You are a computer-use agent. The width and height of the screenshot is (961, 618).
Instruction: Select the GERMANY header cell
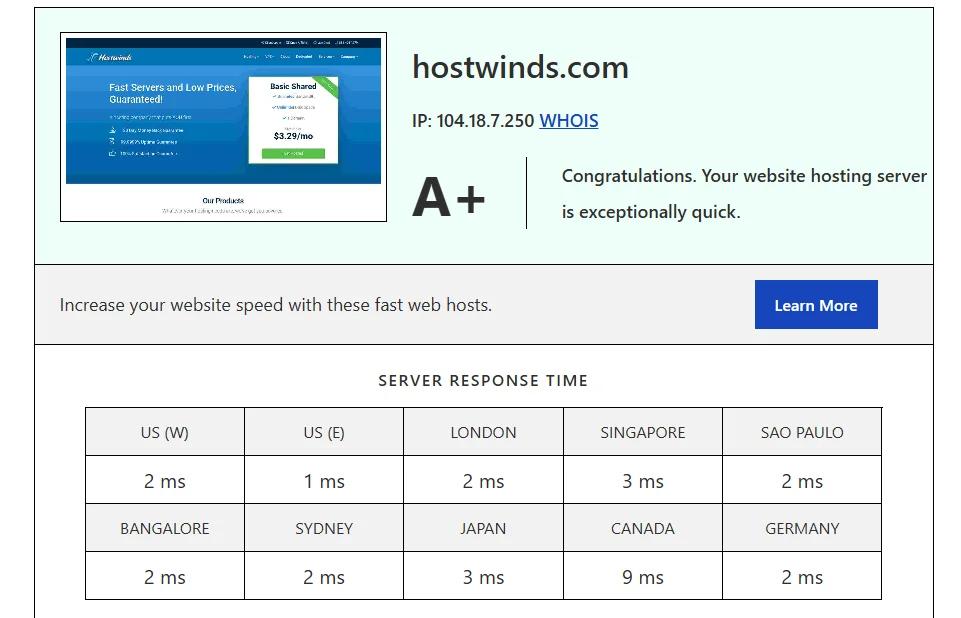[802, 528]
